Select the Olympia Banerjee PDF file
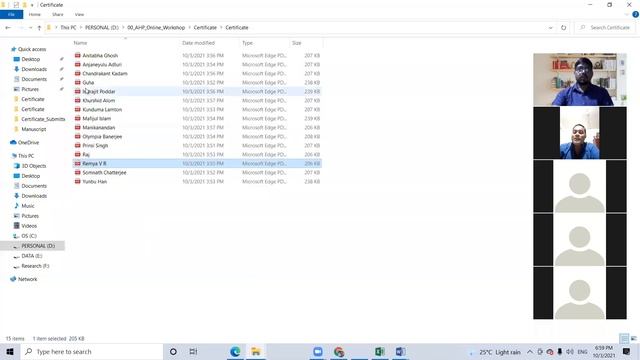 (x=197, y=136)
